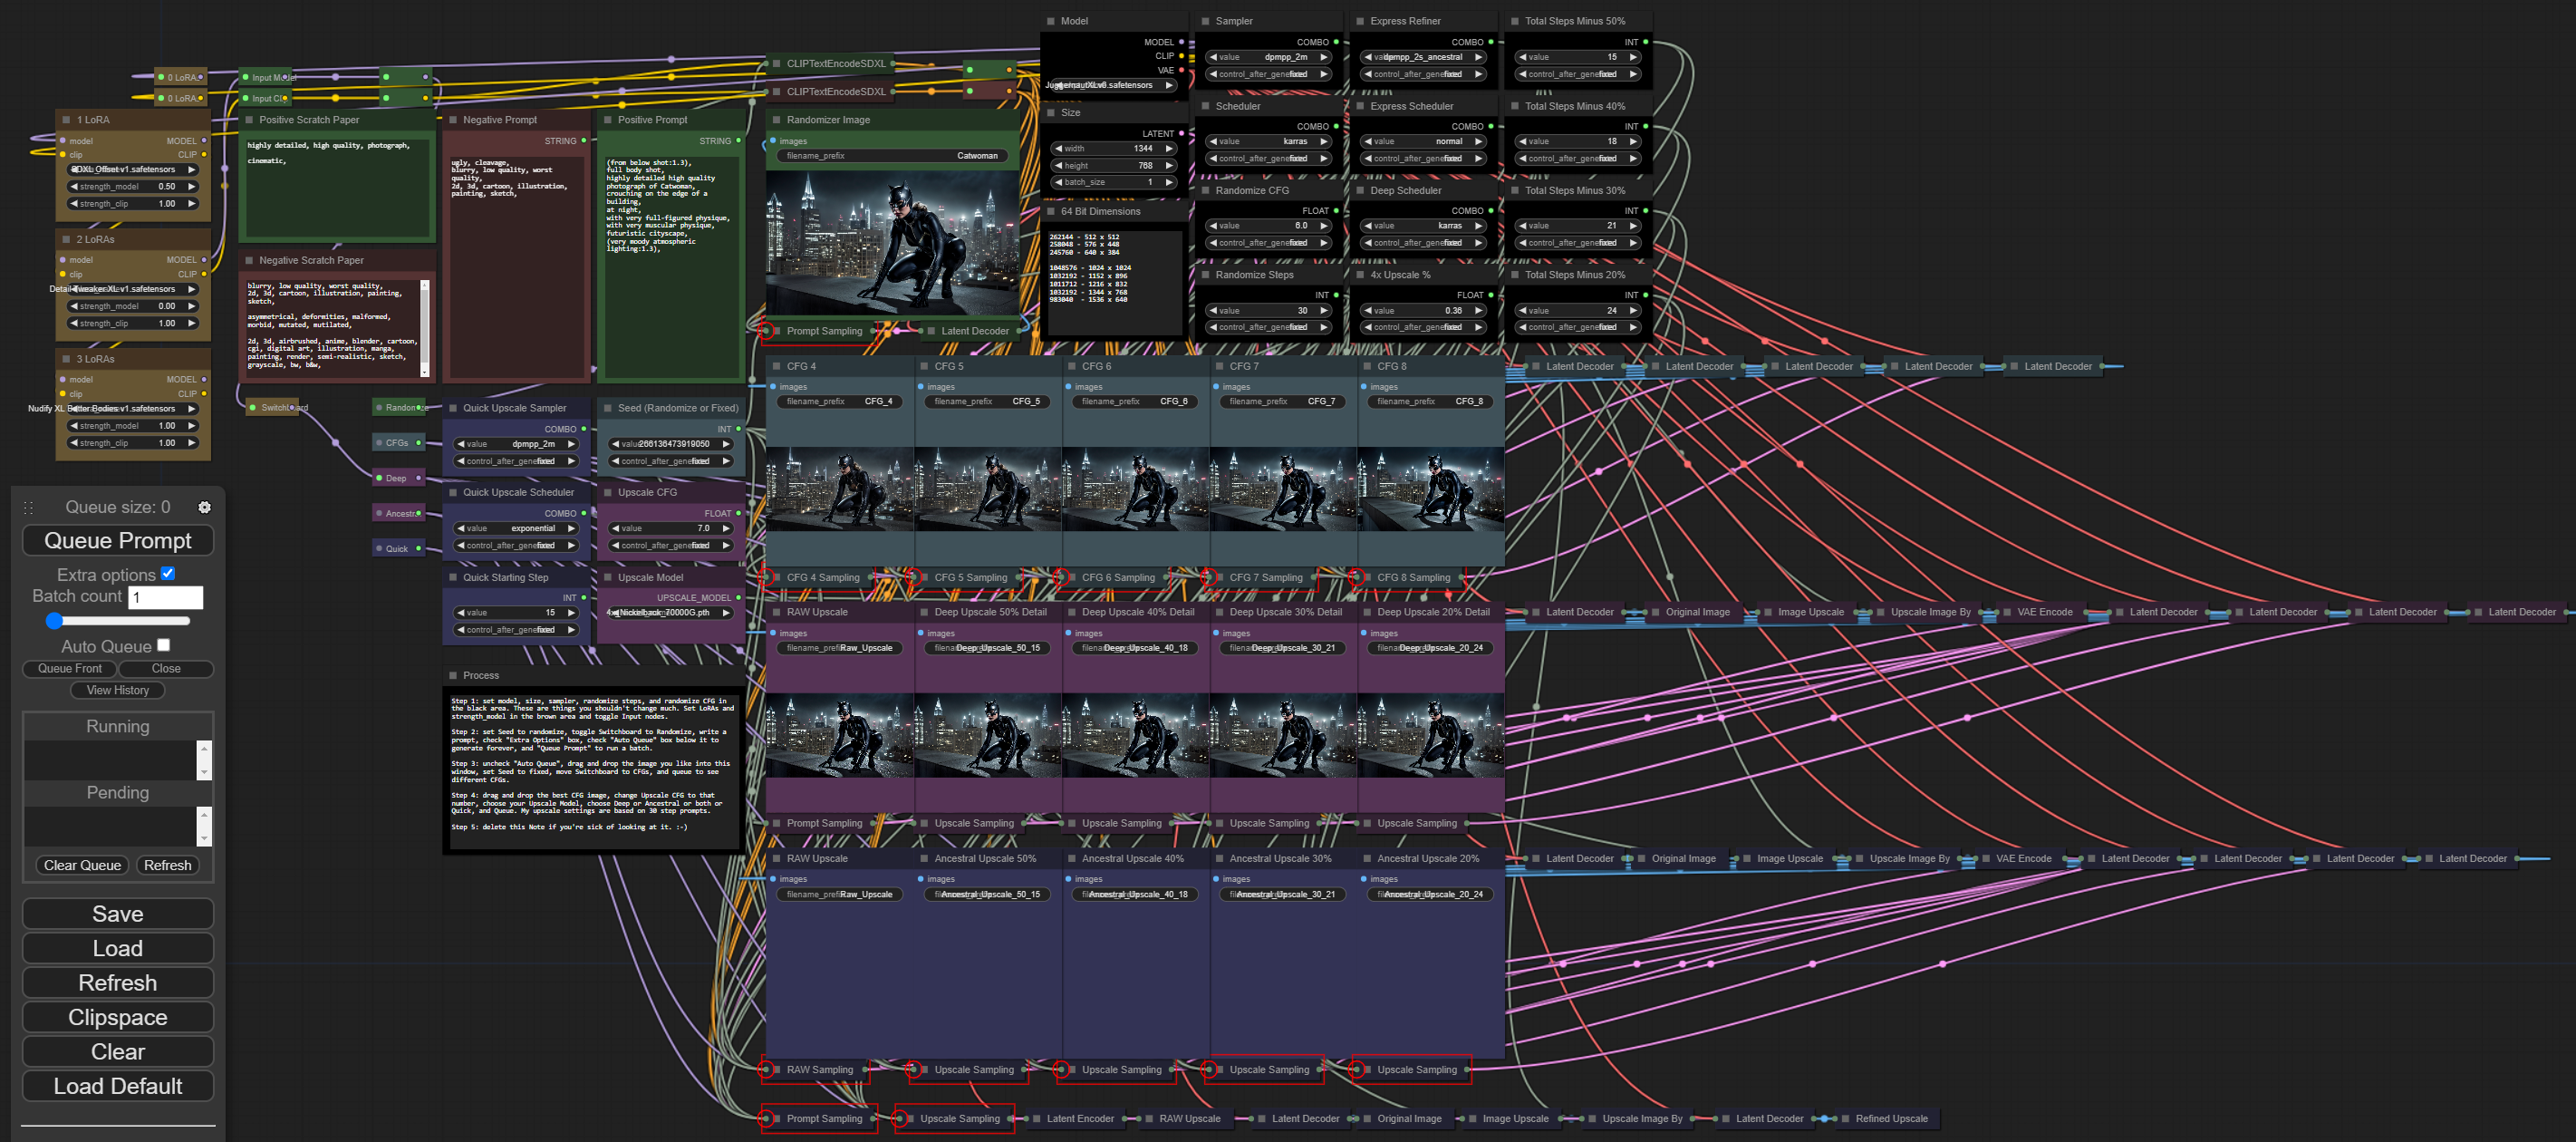Collapse the Size node via its title dot
Viewport: 2576px width, 1142px height.
pos(1050,113)
